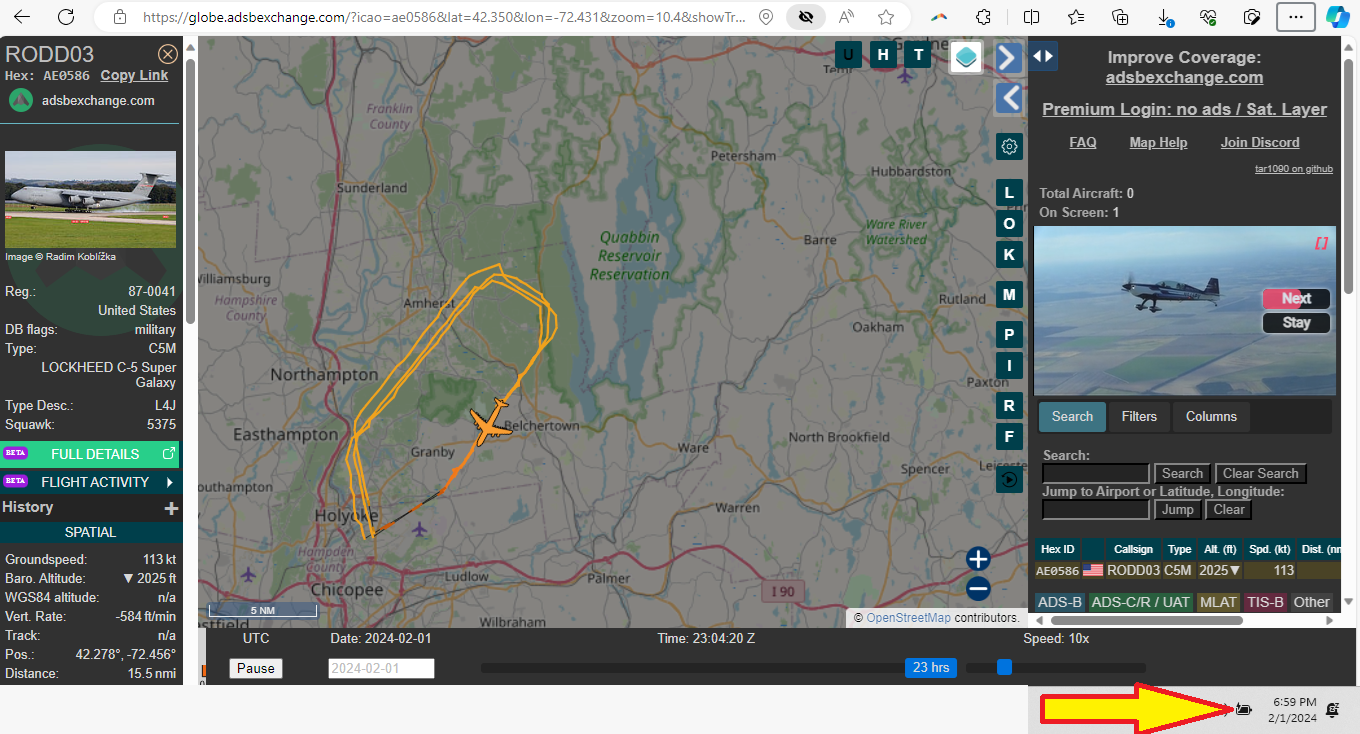Click the Clear Search button
This screenshot has height=734, width=1360.
[1260, 474]
